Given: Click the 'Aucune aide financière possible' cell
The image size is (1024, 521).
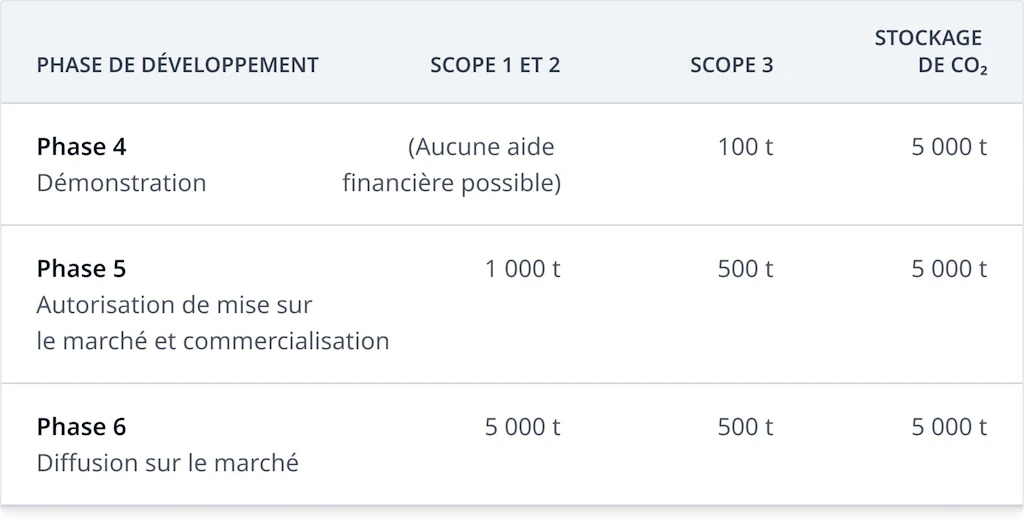Looking at the screenshot, I should 452,165.
